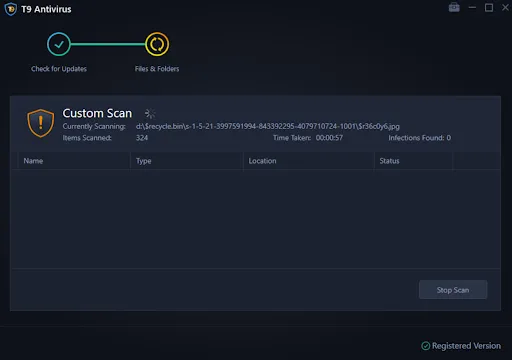Click the loading spinner beside Custom Scan
The image size is (512, 360).
point(150,114)
